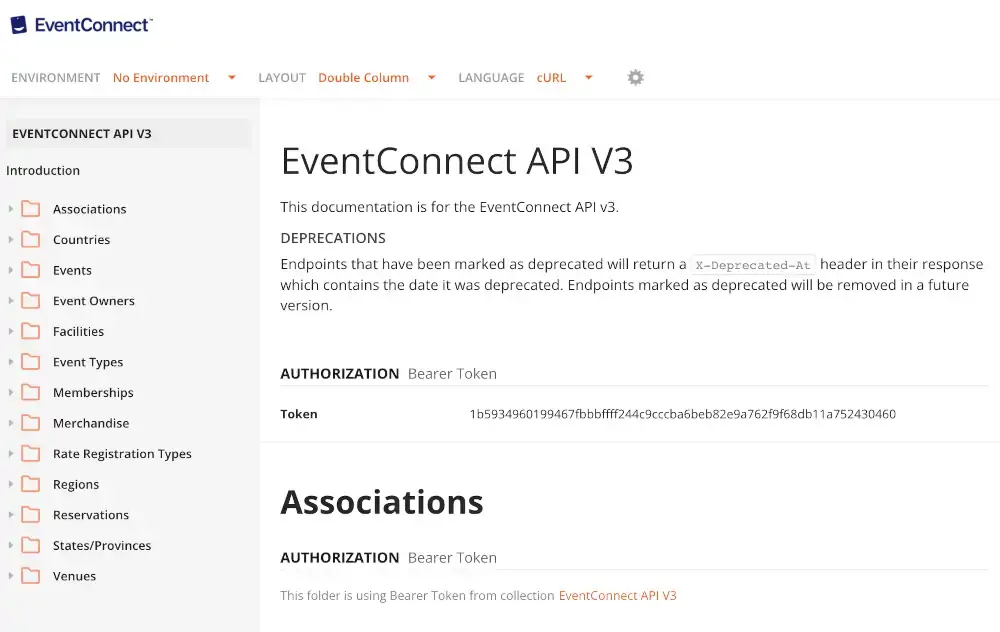1000x632 pixels.
Task: Open the cURL language dropdown
Action: [565, 78]
